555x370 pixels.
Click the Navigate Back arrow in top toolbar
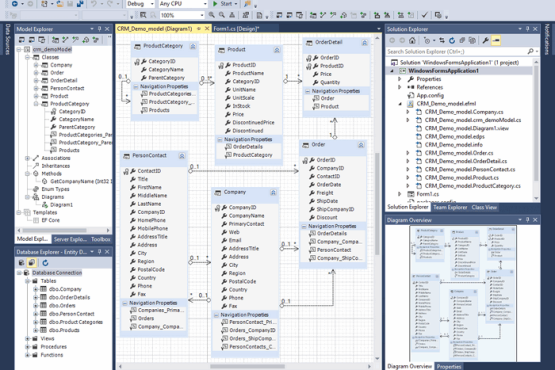click(x=15, y=4)
